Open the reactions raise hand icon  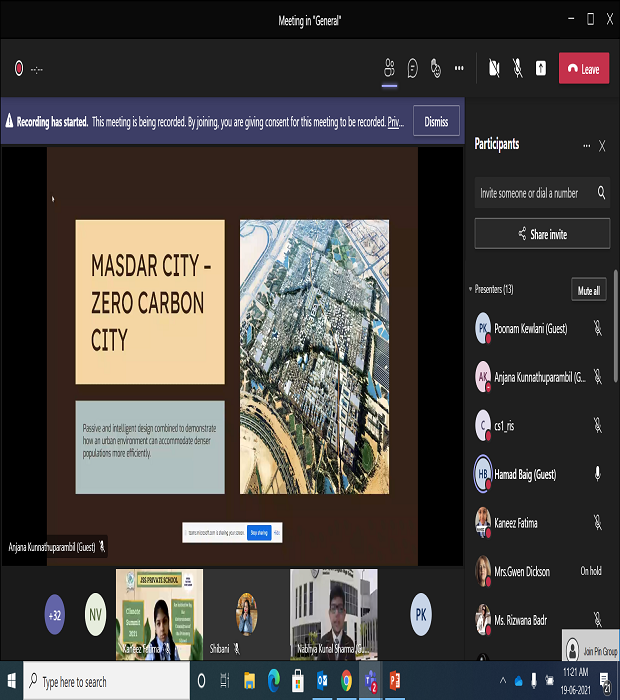436,68
